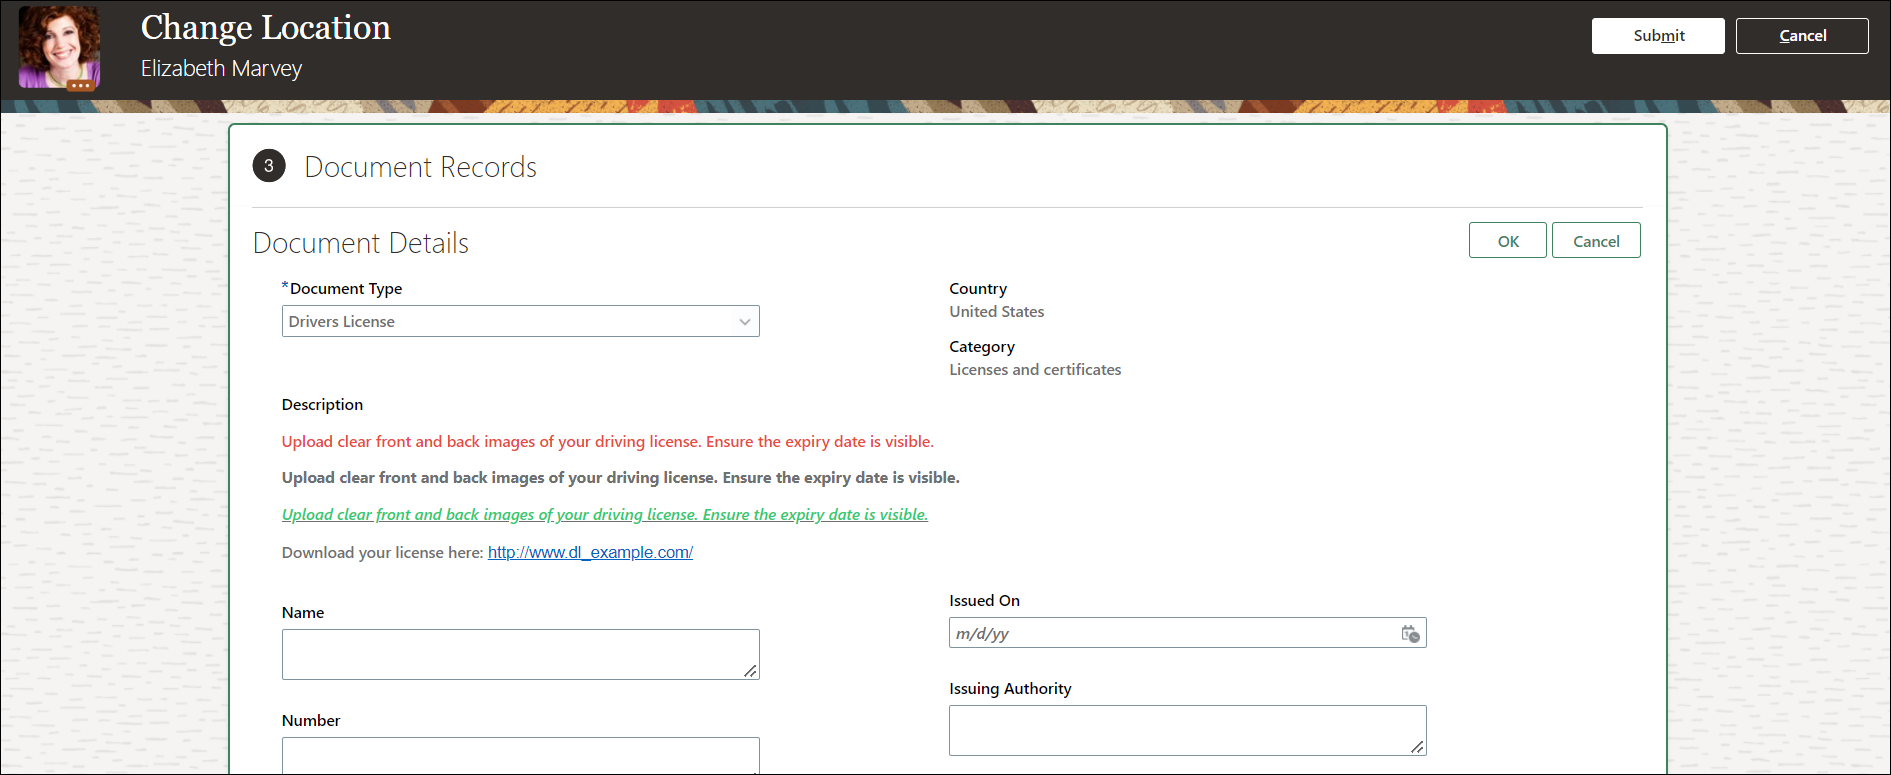
Task: Open the calendar picker for Issued On
Action: tap(1410, 634)
